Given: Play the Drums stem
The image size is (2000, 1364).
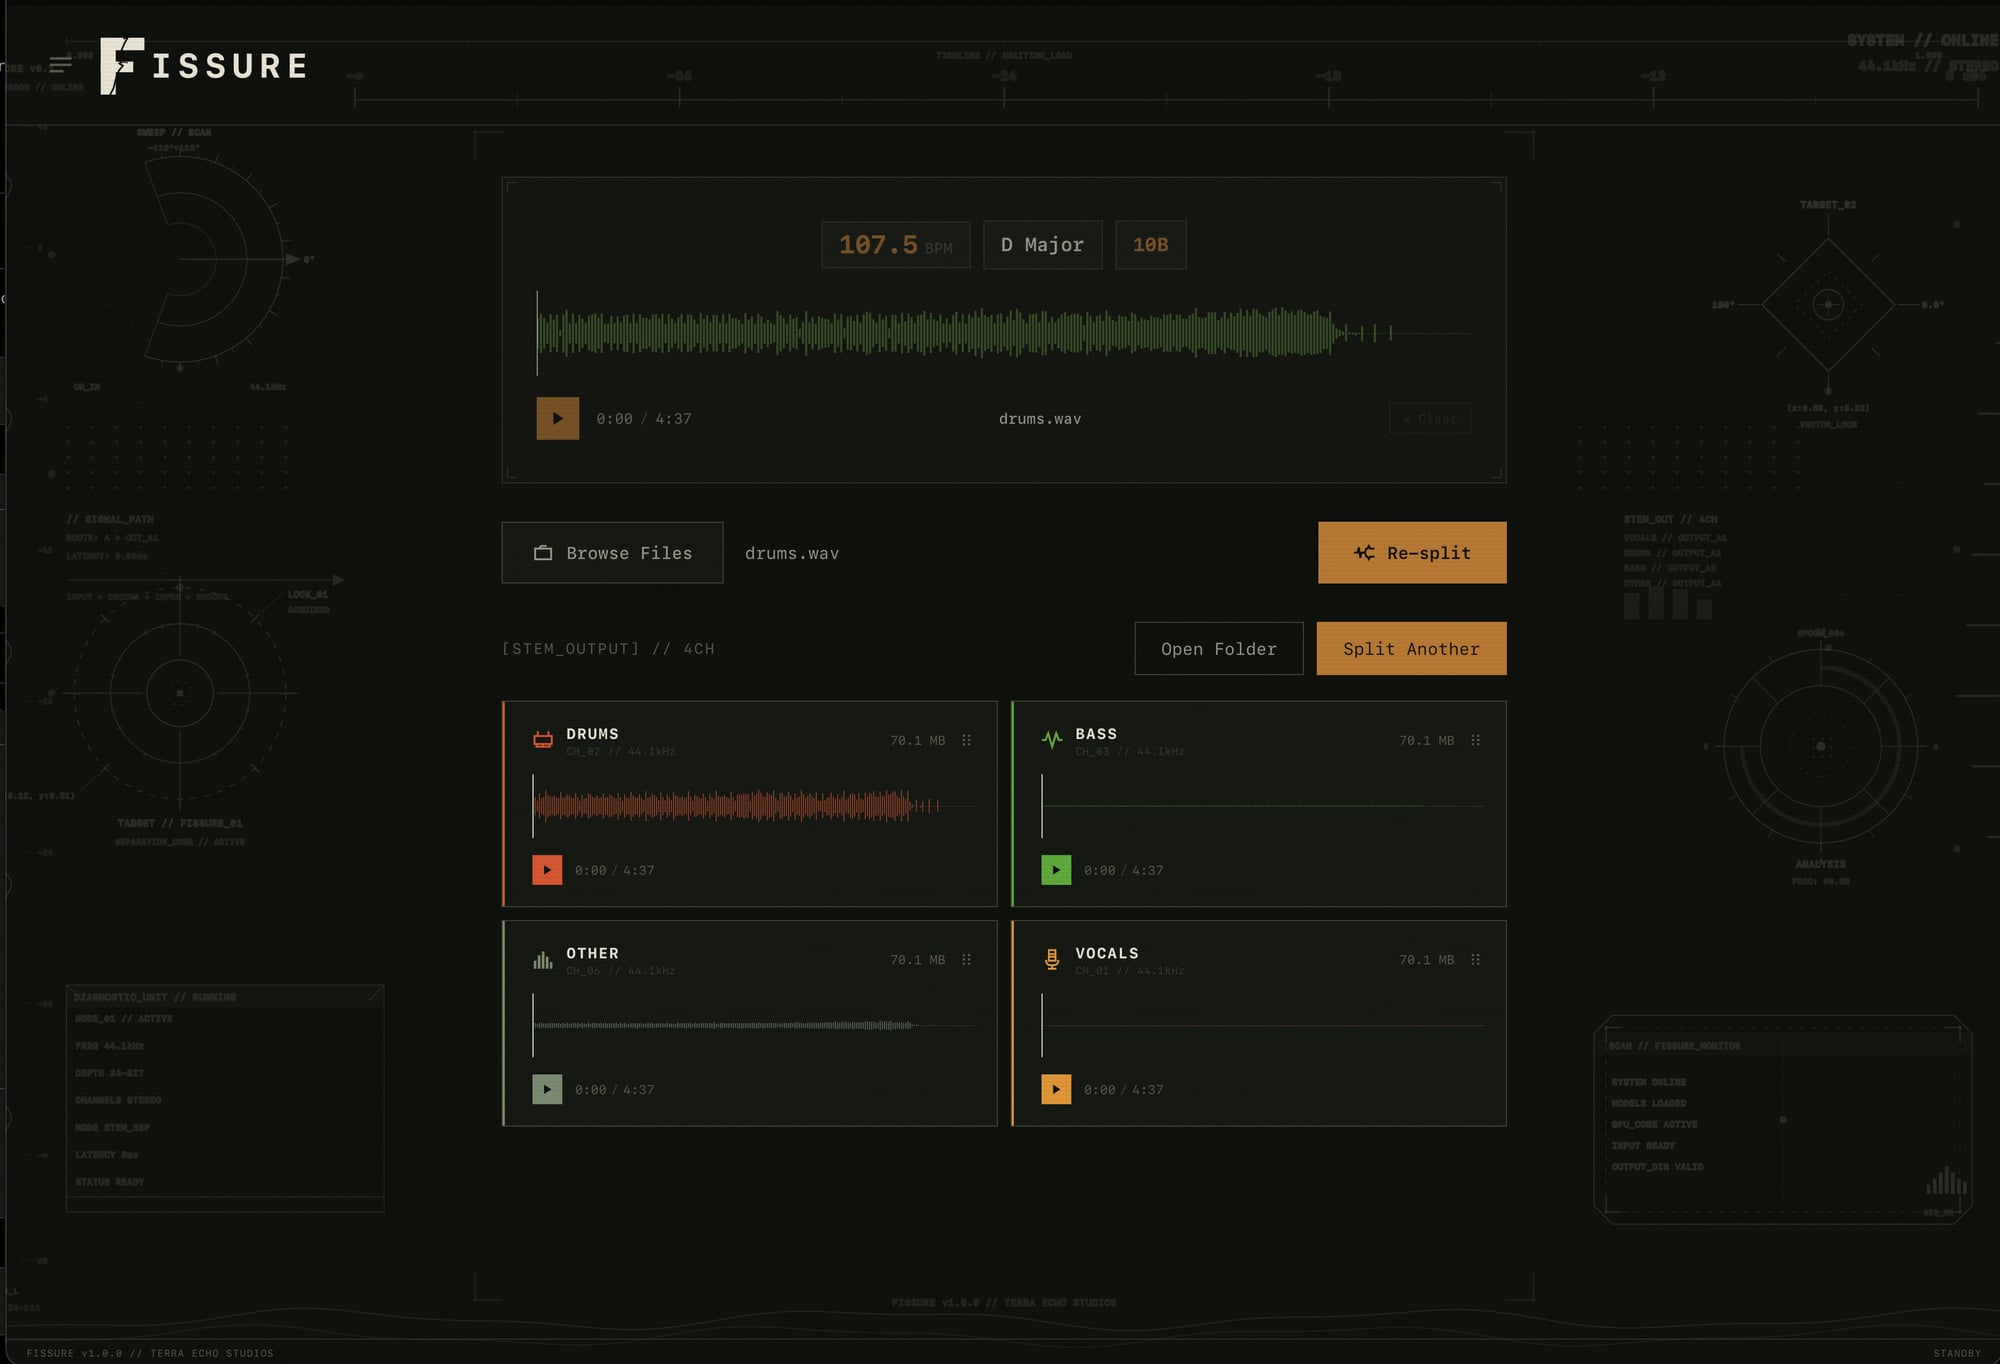Looking at the screenshot, I should coord(547,870).
